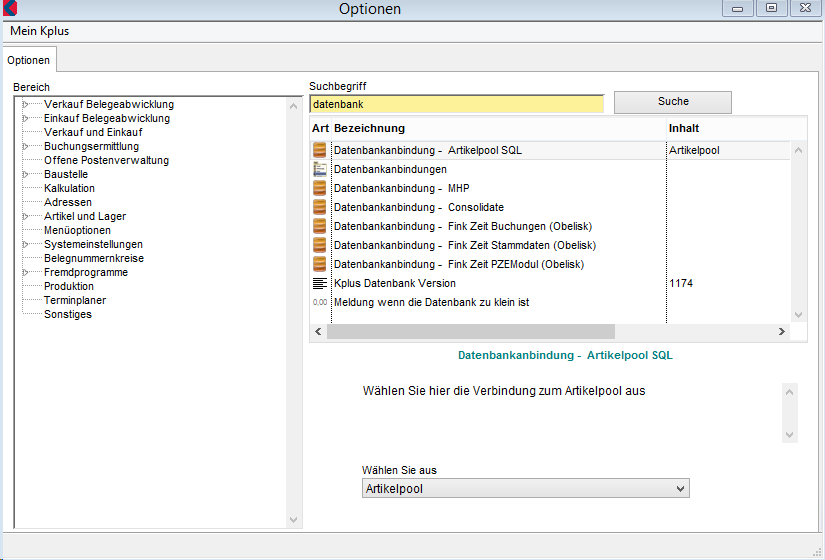Click the Artikelpool value in Inhalt column
The height and width of the screenshot is (560, 825).
(694, 150)
